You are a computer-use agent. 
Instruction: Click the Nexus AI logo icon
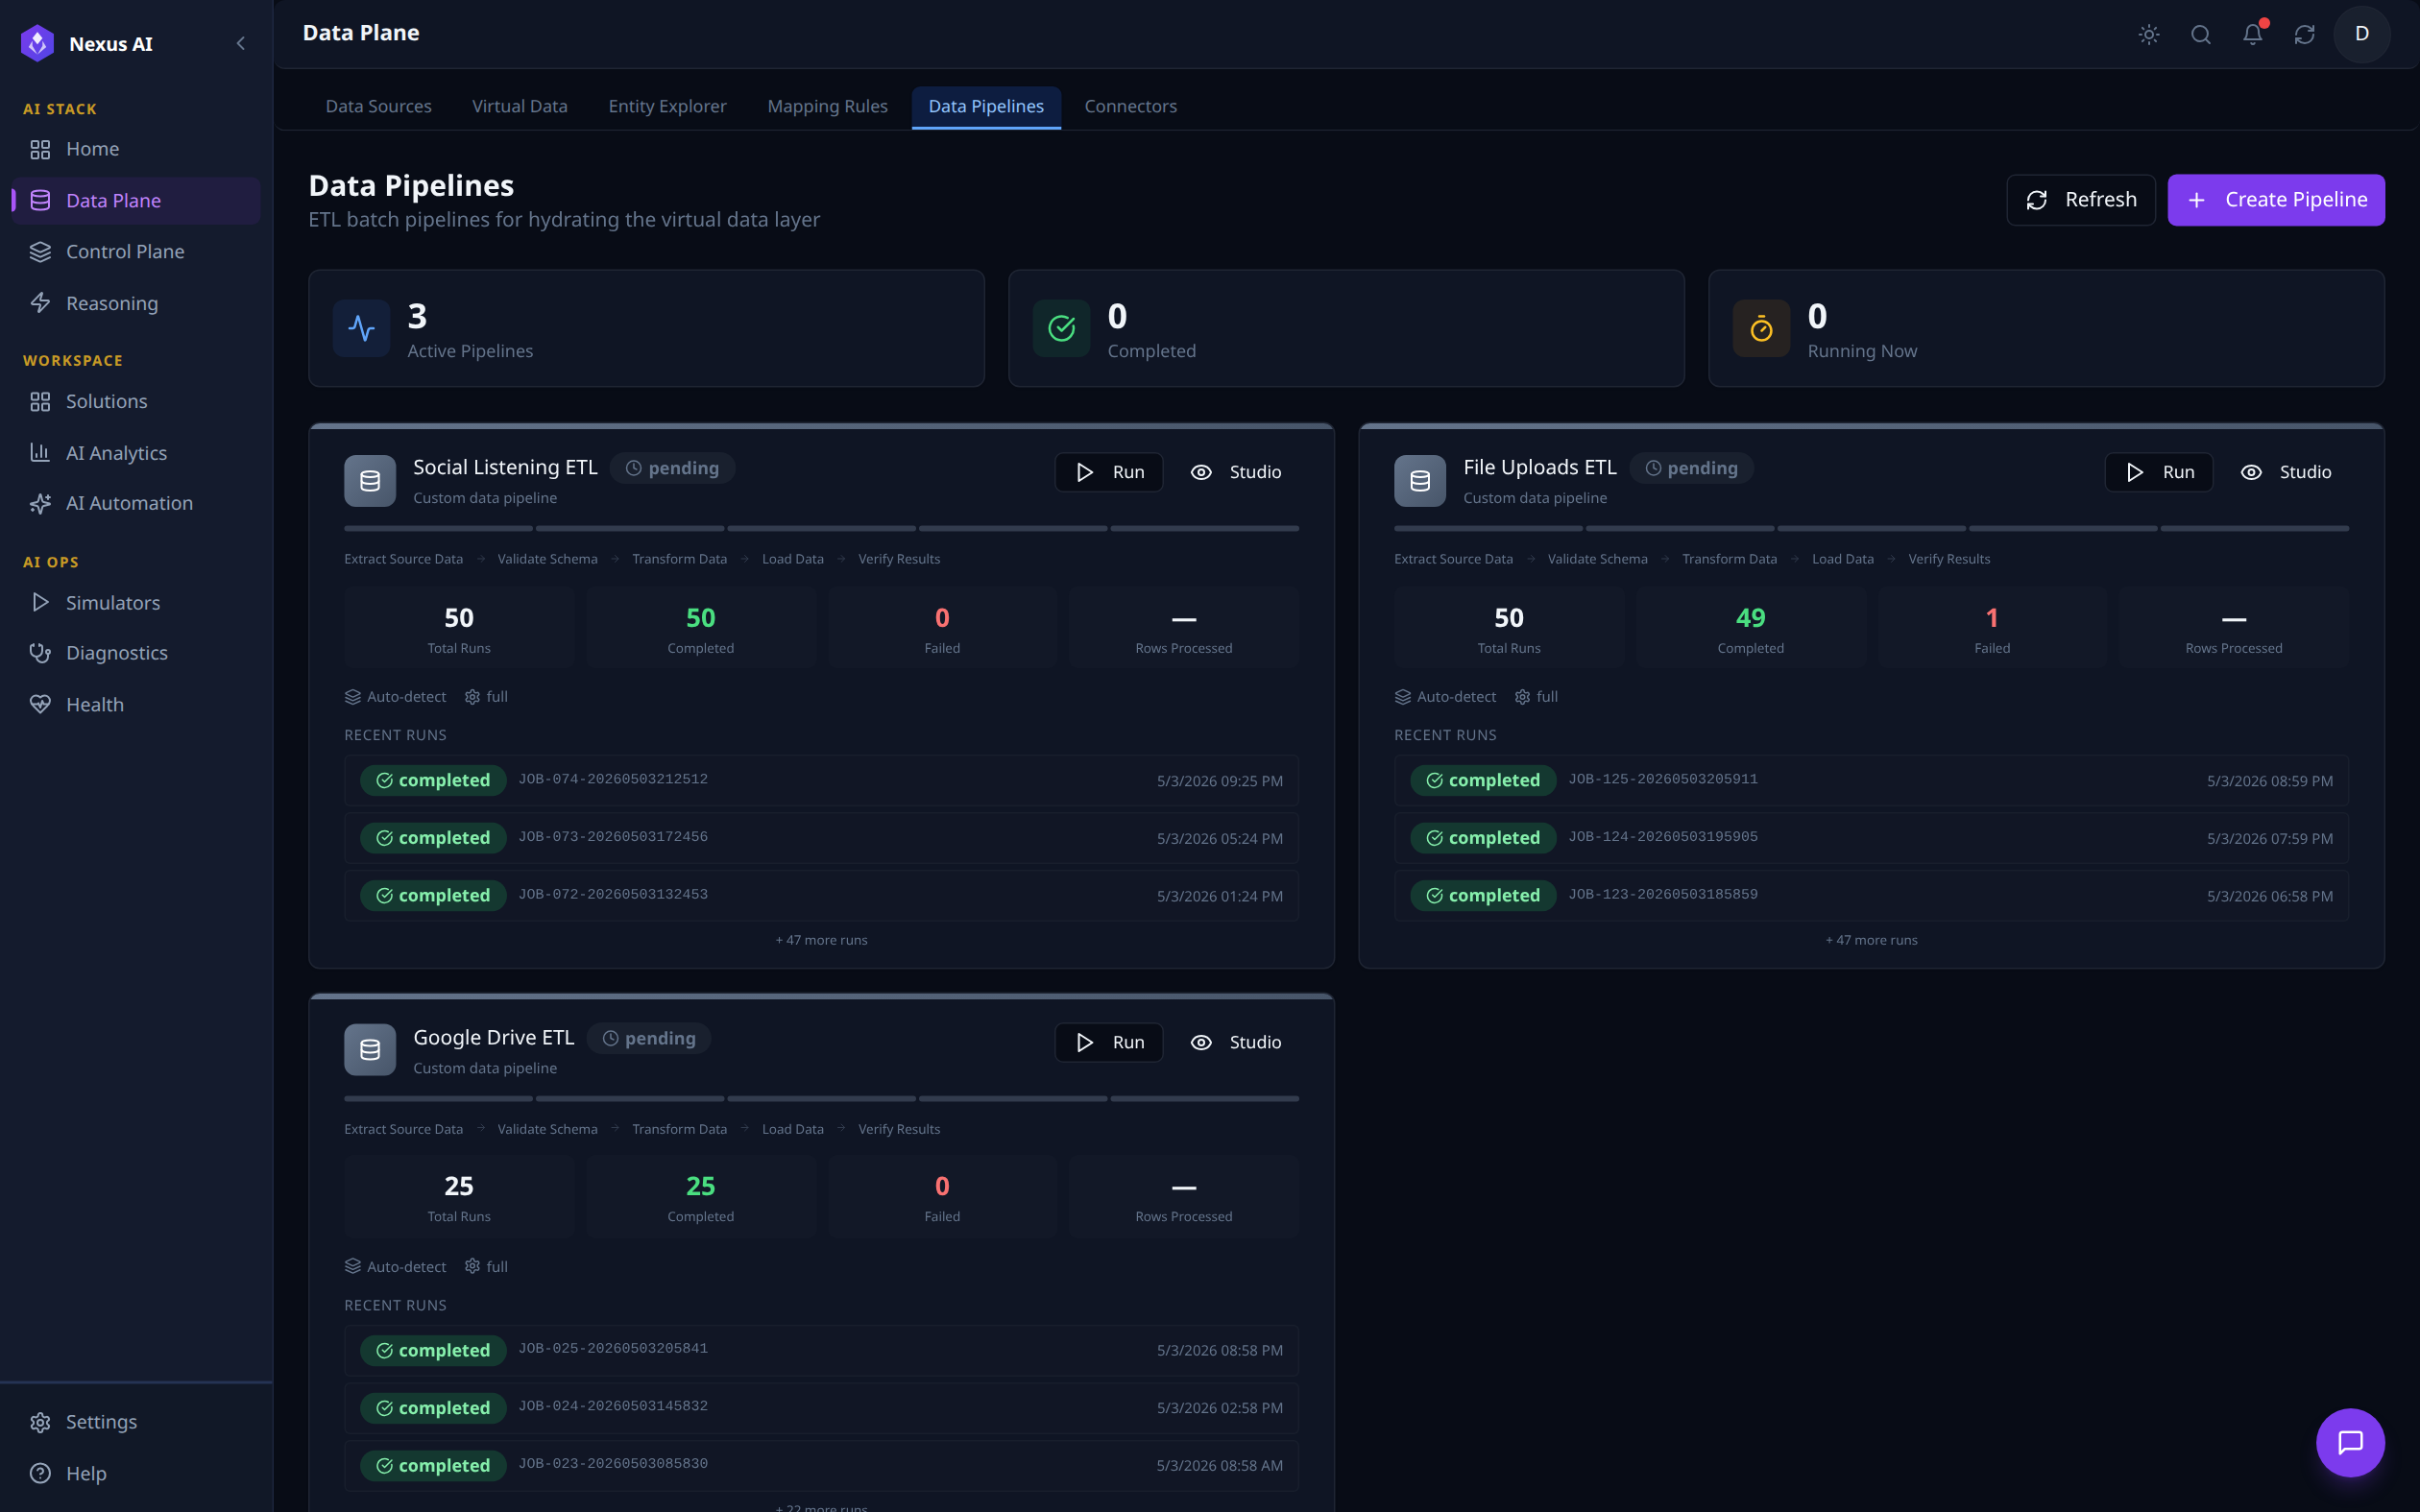click(38, 43)
